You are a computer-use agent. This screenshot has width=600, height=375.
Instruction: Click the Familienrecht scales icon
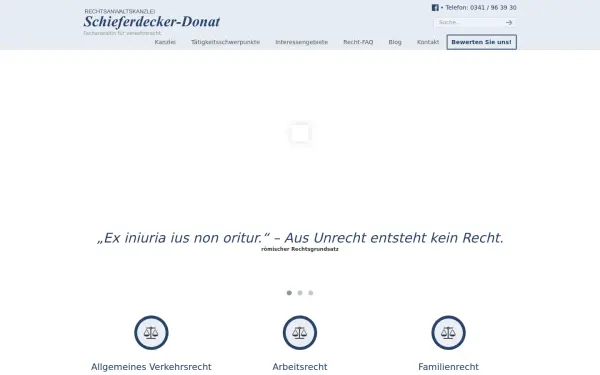(x=448, y=333)
